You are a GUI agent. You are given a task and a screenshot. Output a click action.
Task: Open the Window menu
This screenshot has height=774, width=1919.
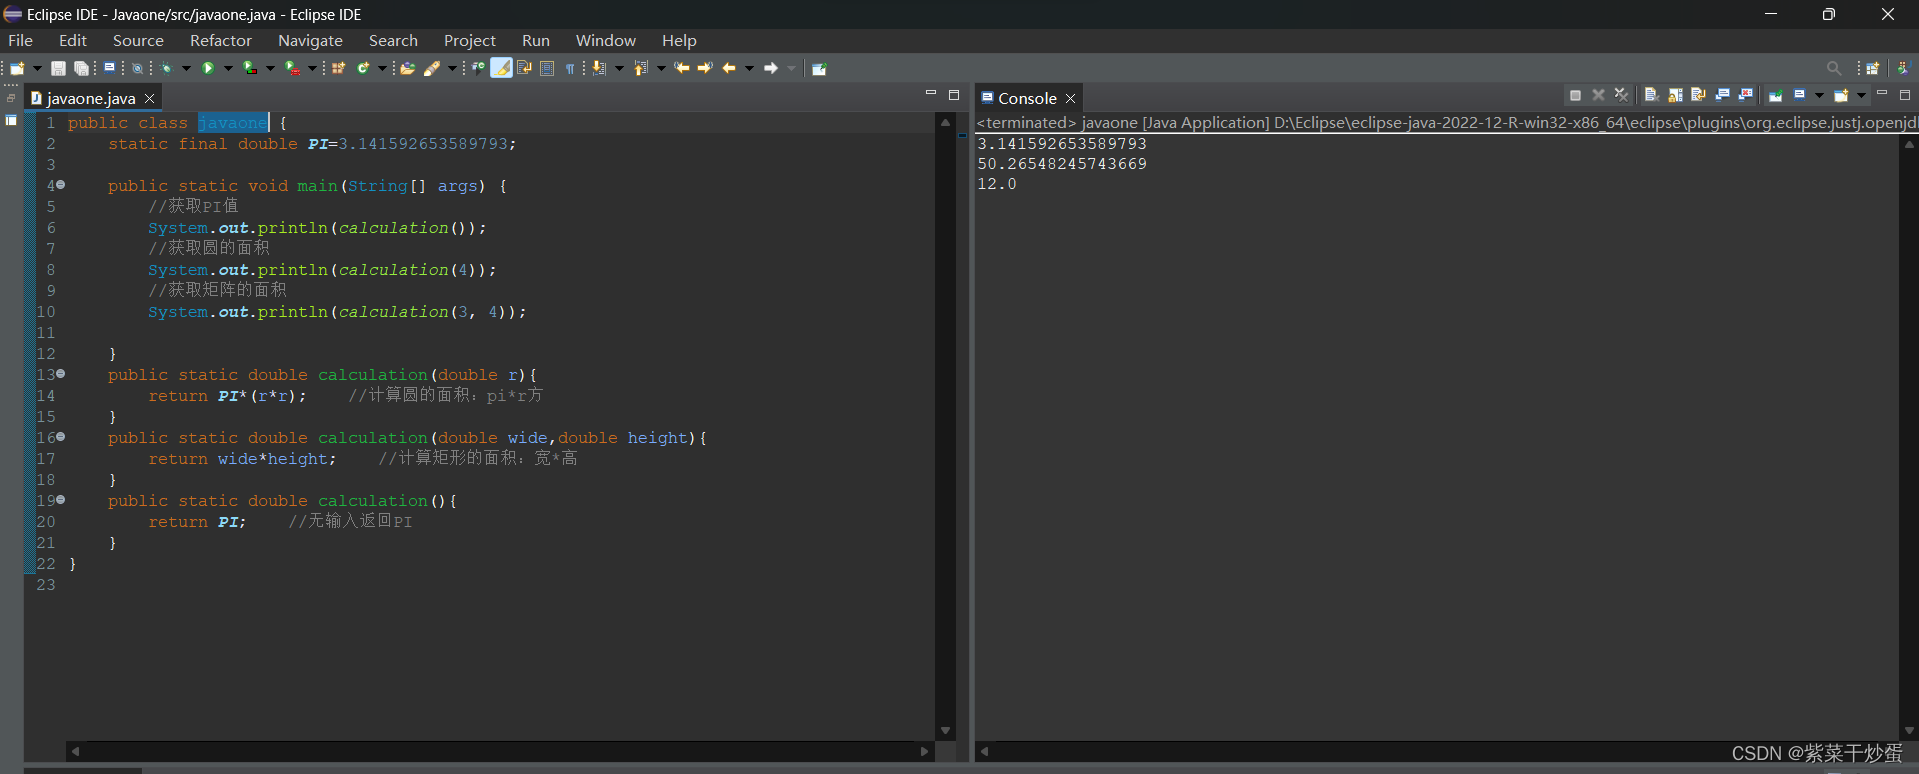[606, 40]
